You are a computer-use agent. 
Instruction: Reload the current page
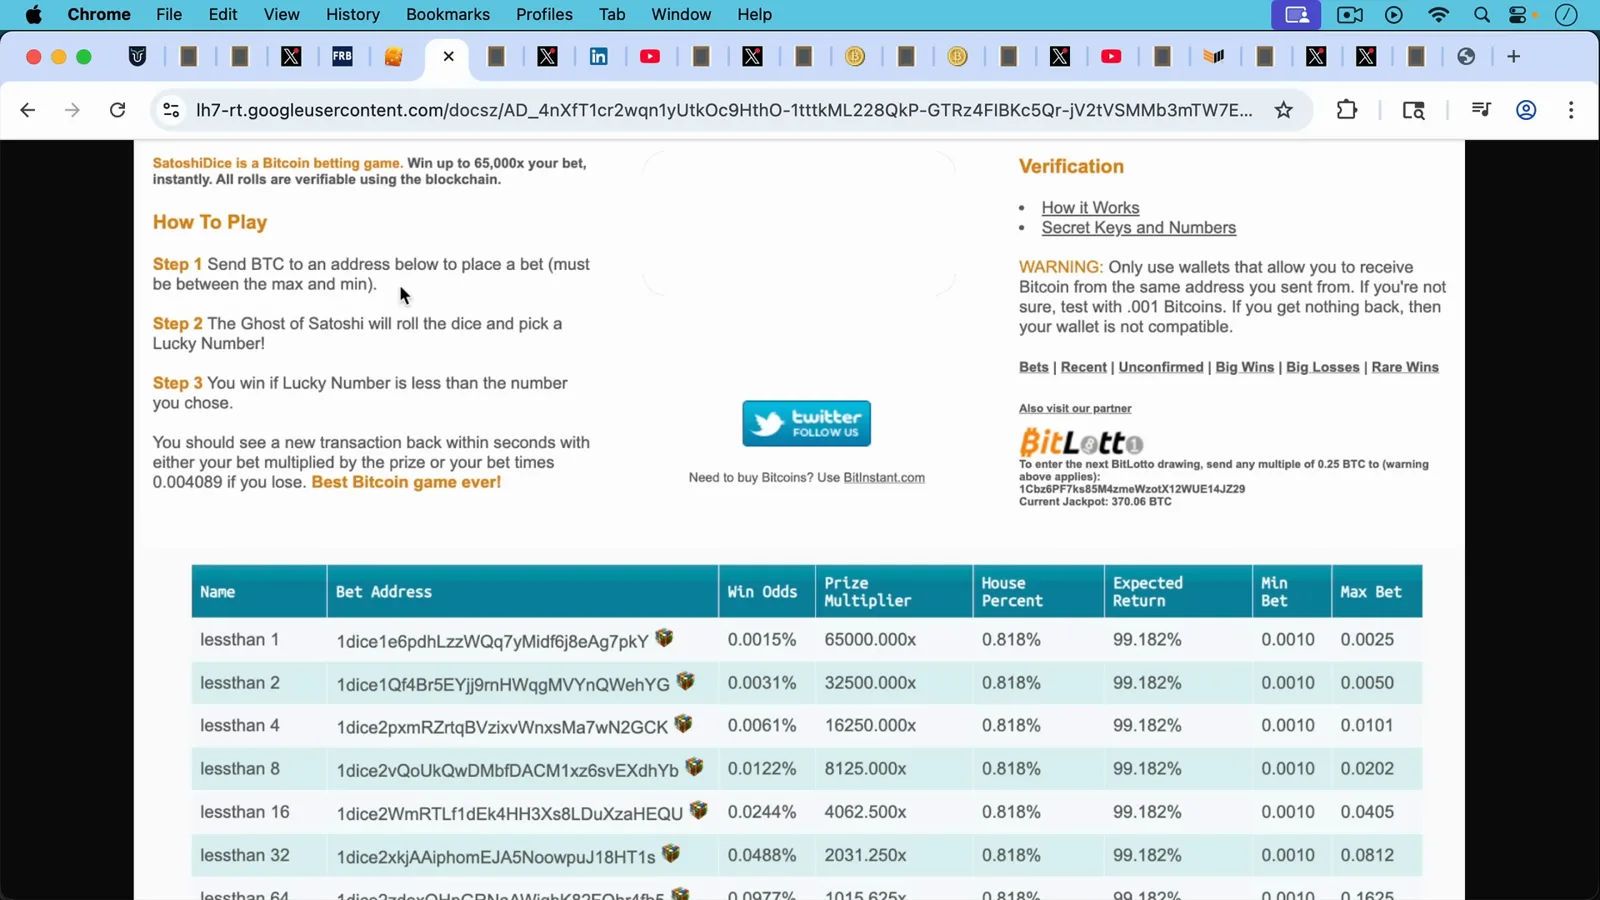click(118, 110)
